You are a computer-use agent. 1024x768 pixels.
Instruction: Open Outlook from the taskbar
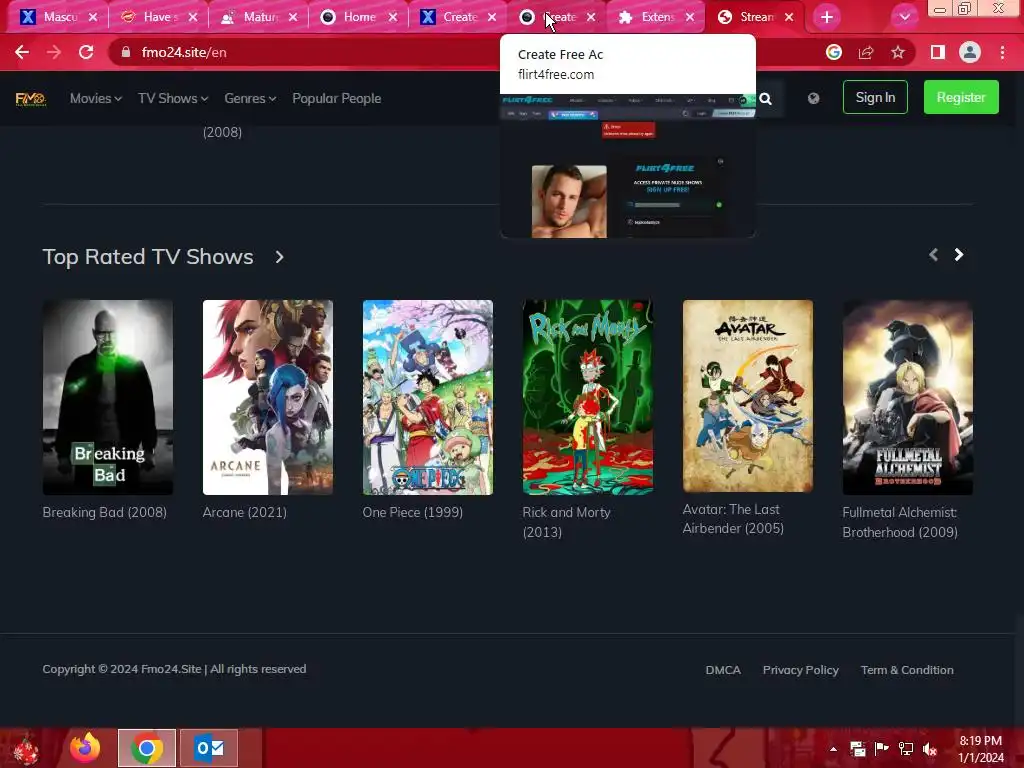pos(209,748)
